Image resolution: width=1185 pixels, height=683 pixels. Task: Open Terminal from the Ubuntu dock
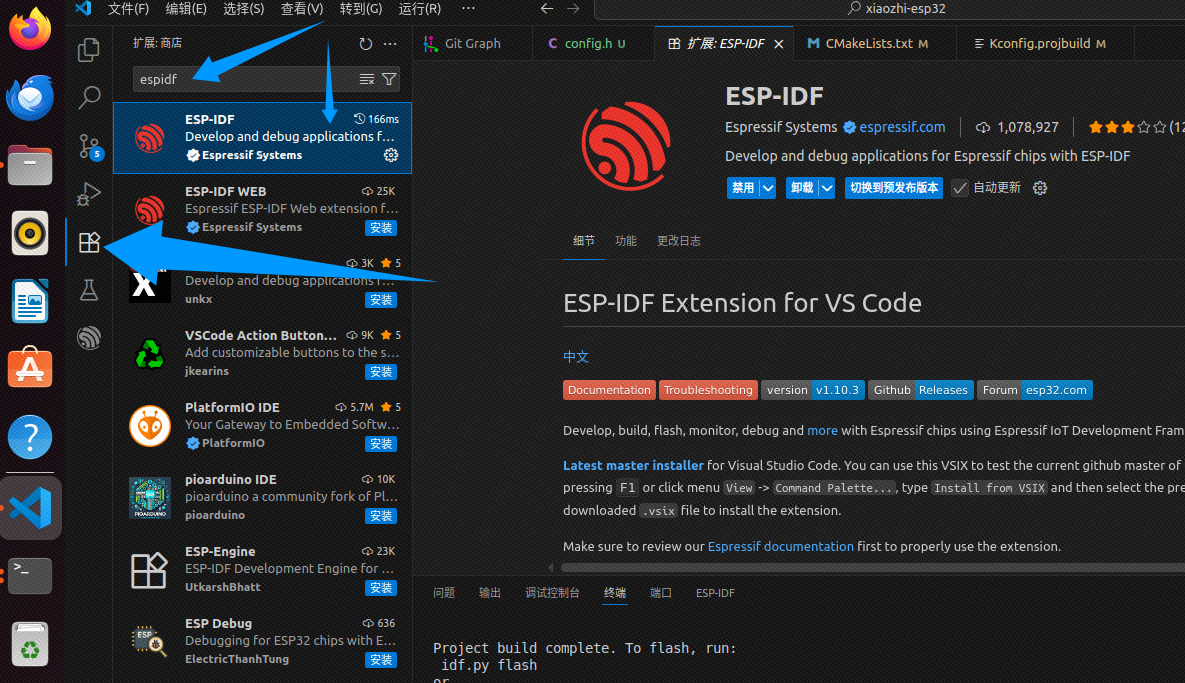pyautogui.click(x=30, y=576)
